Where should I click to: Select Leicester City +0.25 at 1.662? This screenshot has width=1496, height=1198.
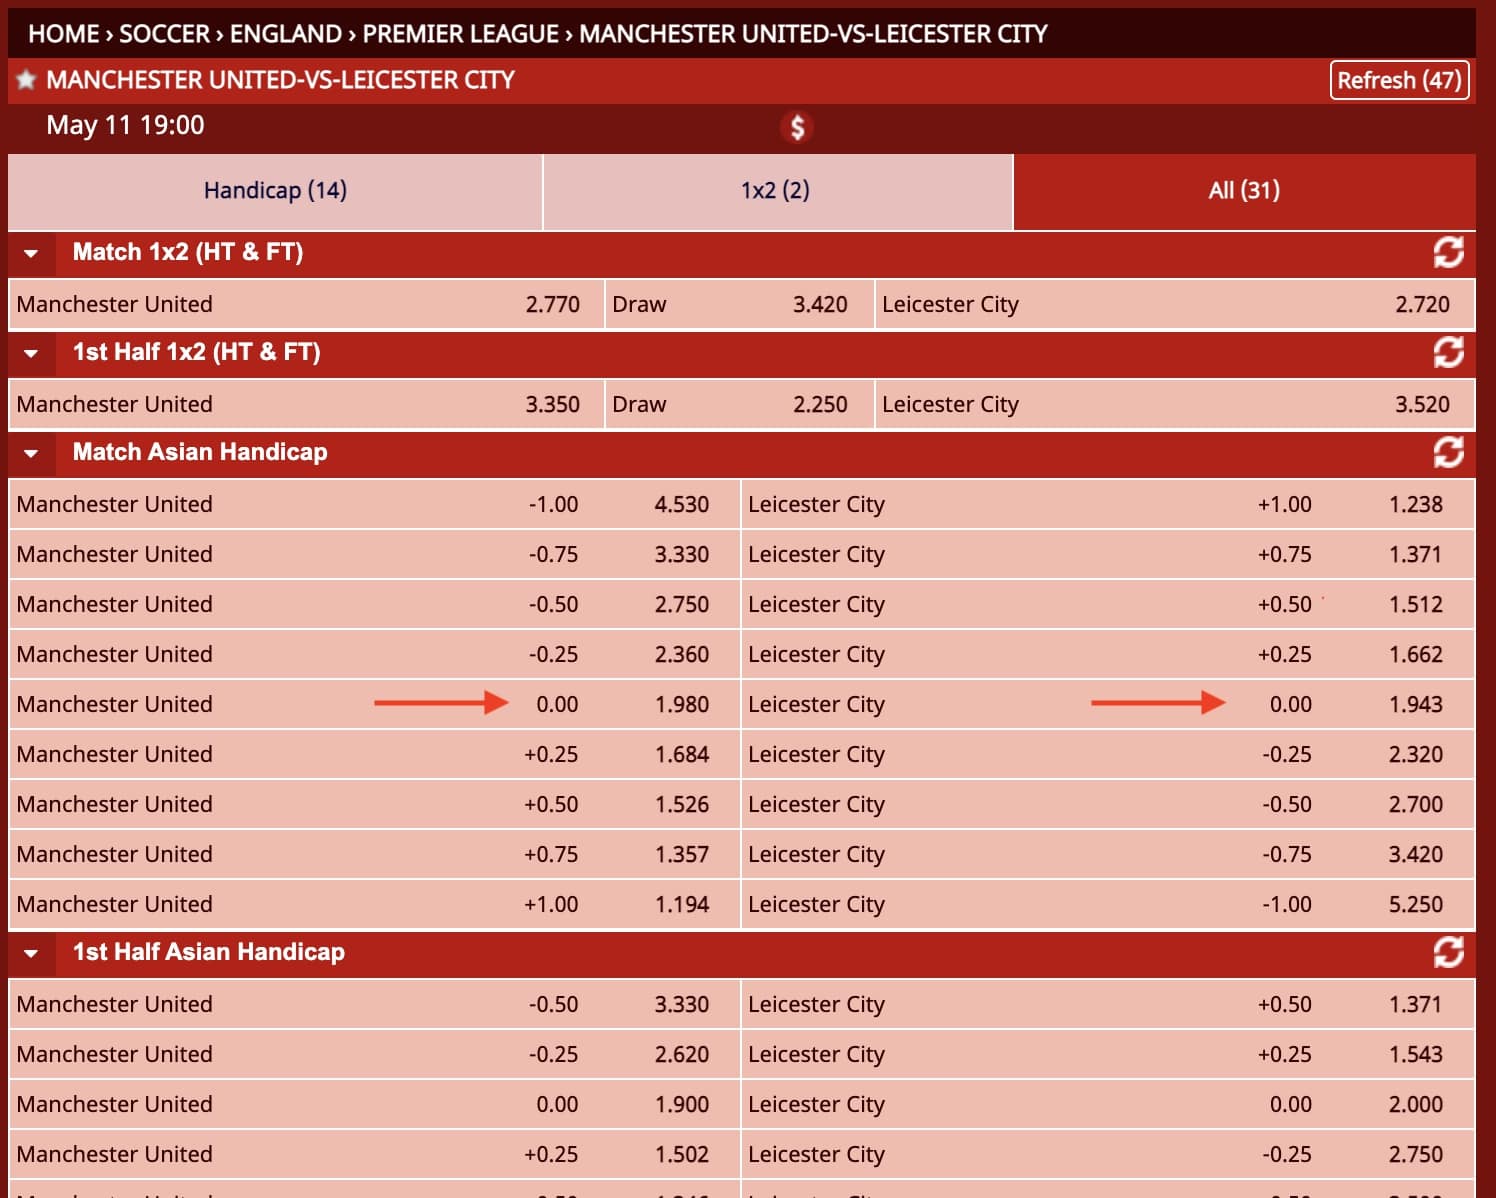coord(1108,654)
